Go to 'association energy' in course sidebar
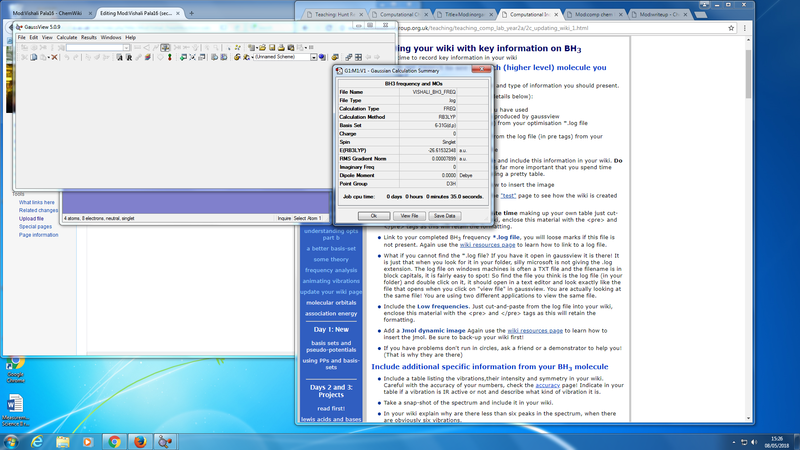 (x=331, y=314)
